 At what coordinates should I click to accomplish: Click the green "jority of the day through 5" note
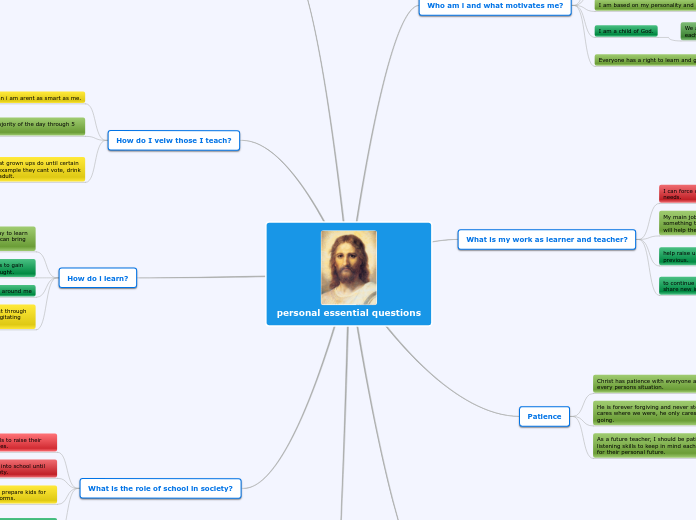[x=42, y=127]
